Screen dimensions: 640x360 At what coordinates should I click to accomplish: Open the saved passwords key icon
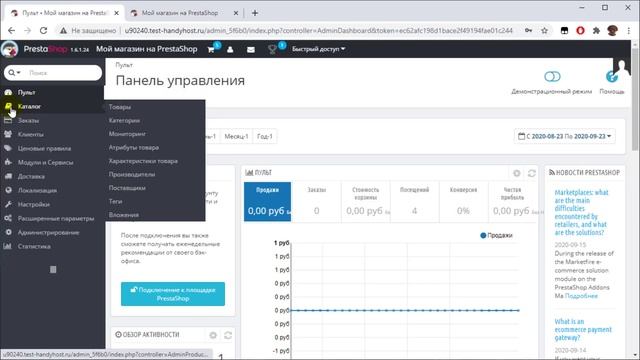click(x=528, y=31)
